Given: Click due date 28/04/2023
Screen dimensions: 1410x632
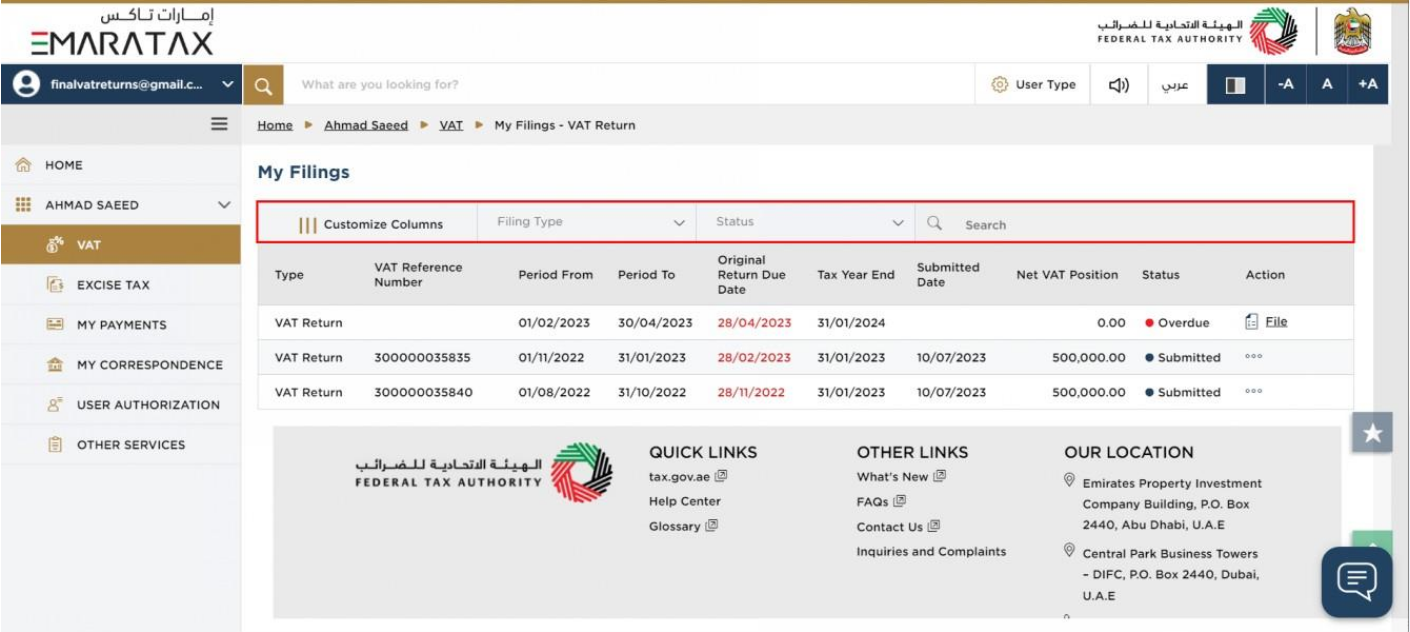Looking at the screenshot, I should [754, 323].
